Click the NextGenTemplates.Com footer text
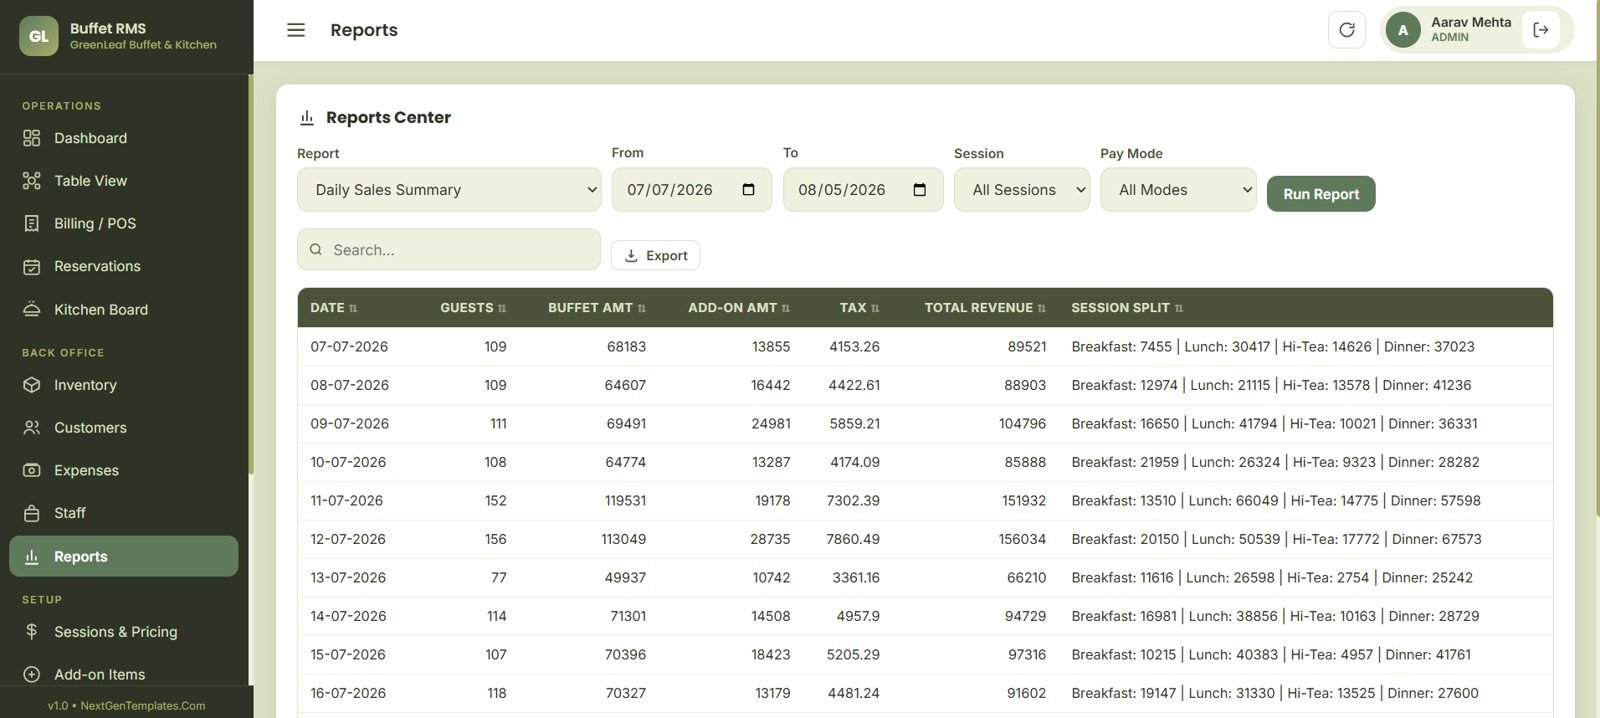Viewport: 1600px width, 718px height. [143, 706]
